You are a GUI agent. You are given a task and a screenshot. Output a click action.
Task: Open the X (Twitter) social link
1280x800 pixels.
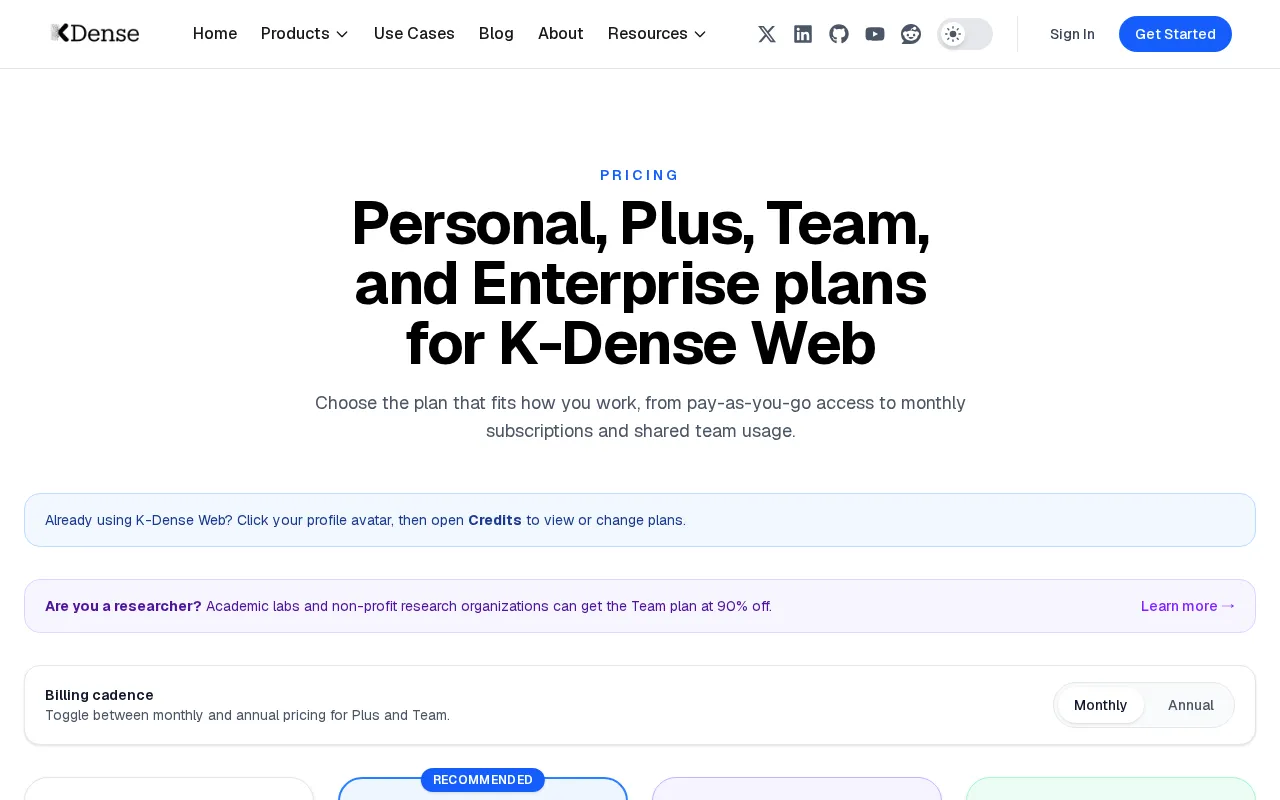coord(767,34)
